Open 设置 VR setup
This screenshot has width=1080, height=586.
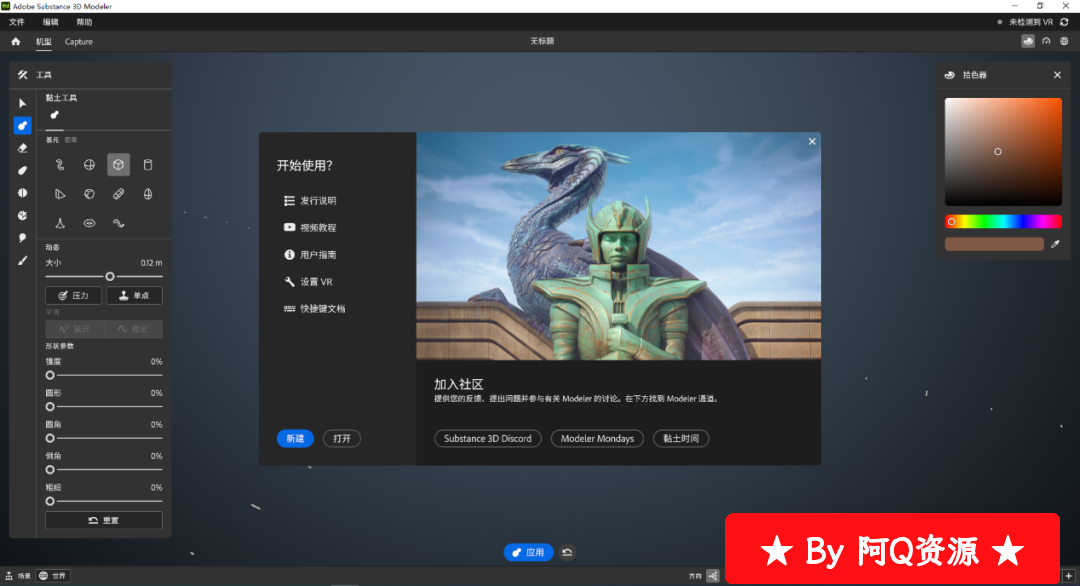309,282
